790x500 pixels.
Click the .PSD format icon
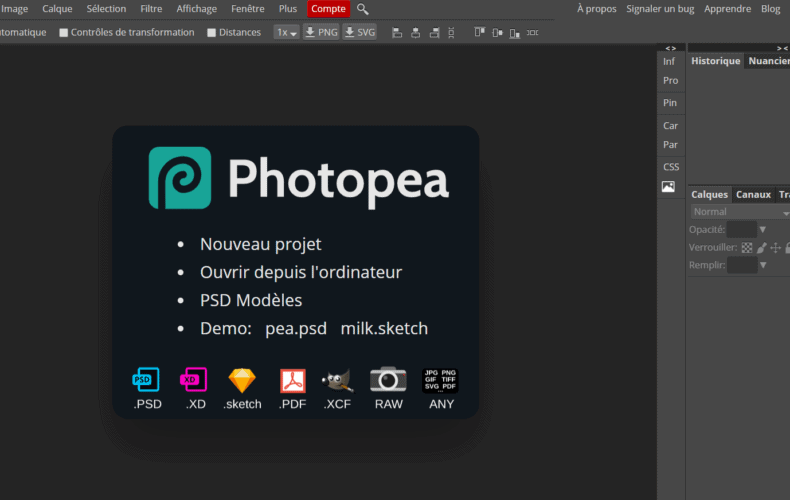tap(146, 380)
